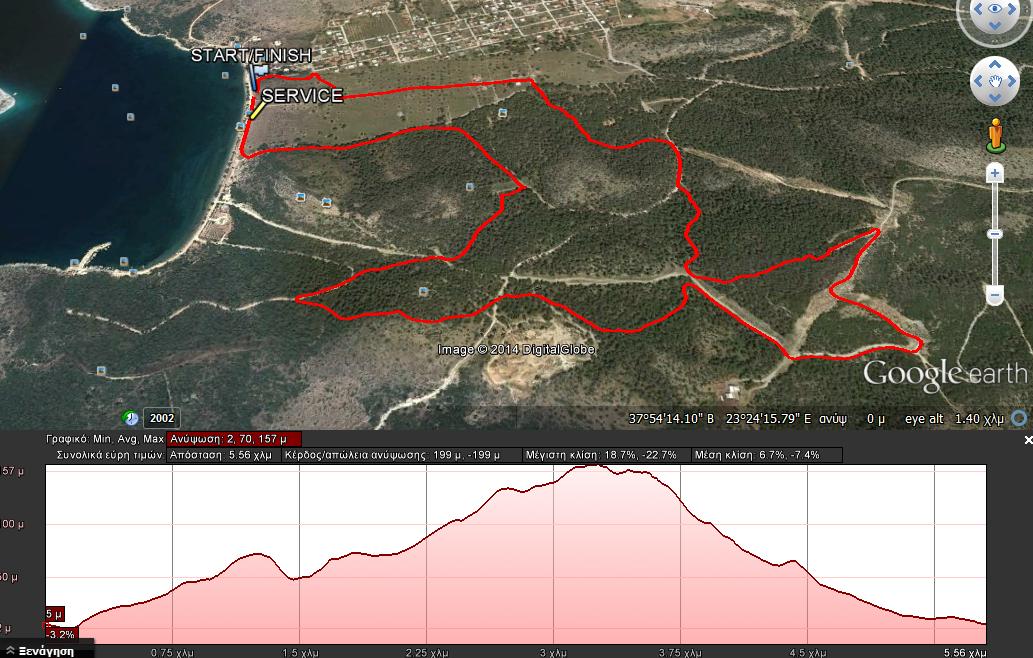Click the 2002 imagery date button
Image resolution: width=1033 pixels, height=658 pixels.
click(160, 418)
